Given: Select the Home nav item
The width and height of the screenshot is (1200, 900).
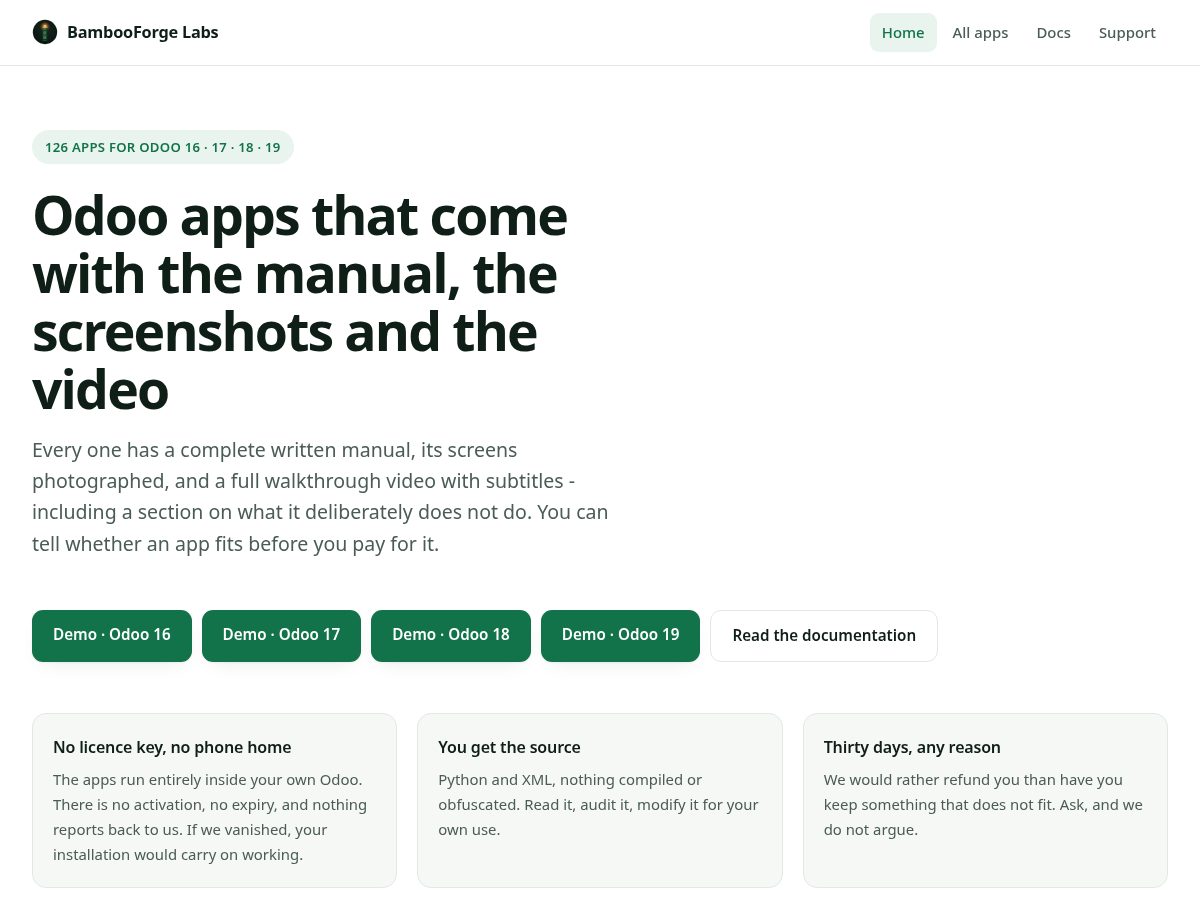Looking at the screenshot, I should (x=903, y=32).
